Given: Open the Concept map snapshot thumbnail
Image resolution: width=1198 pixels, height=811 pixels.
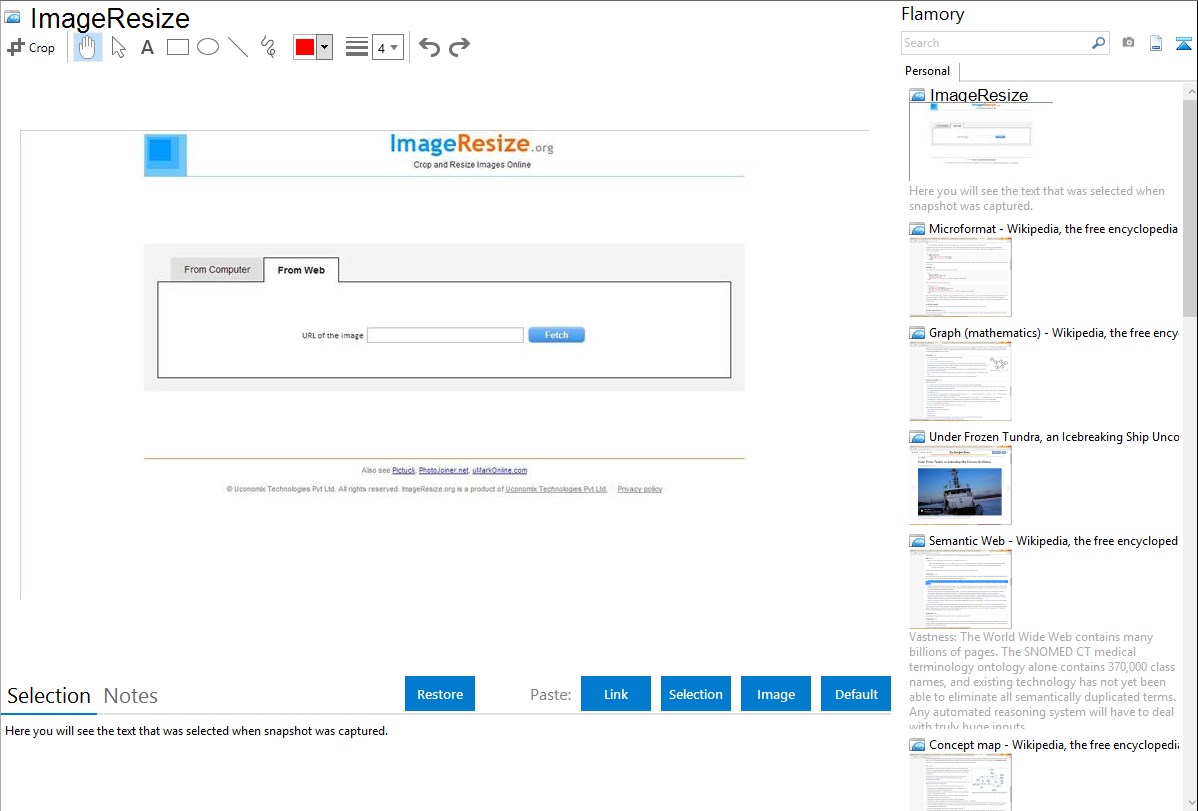Looking at the screenshot, I should [960, 782].
